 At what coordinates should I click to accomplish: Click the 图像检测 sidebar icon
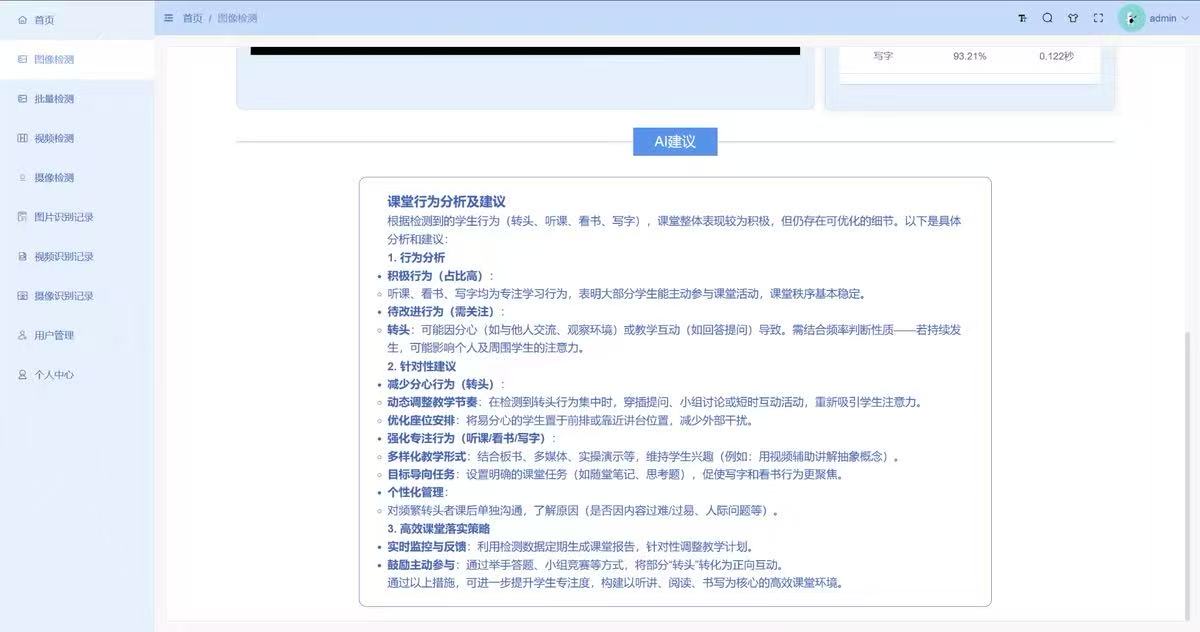(22, 59)
